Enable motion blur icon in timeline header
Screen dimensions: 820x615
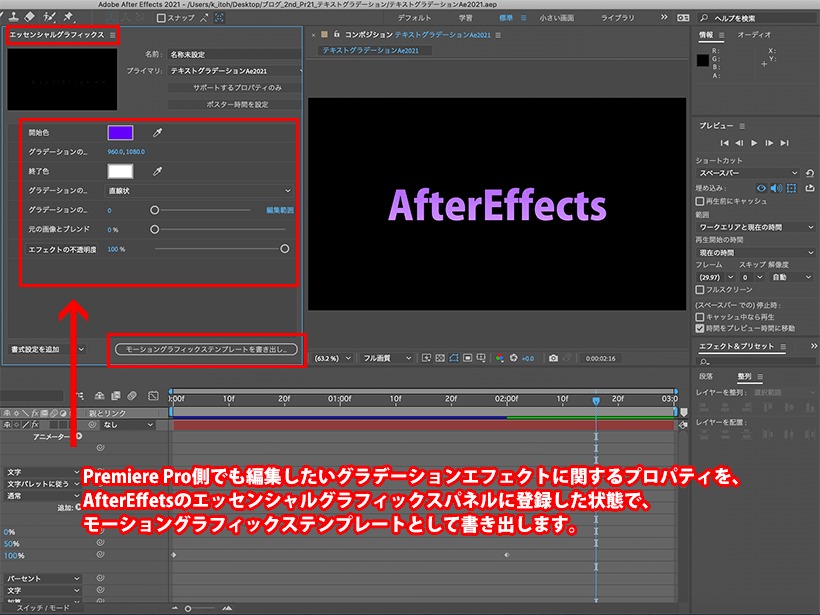pyautogui.click(x=132, y=396)
